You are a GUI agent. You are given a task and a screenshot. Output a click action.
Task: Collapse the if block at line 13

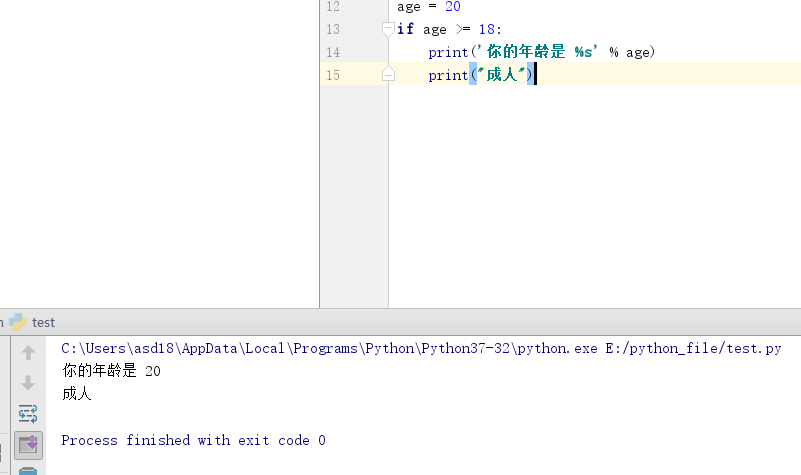[x=388, y=29]
